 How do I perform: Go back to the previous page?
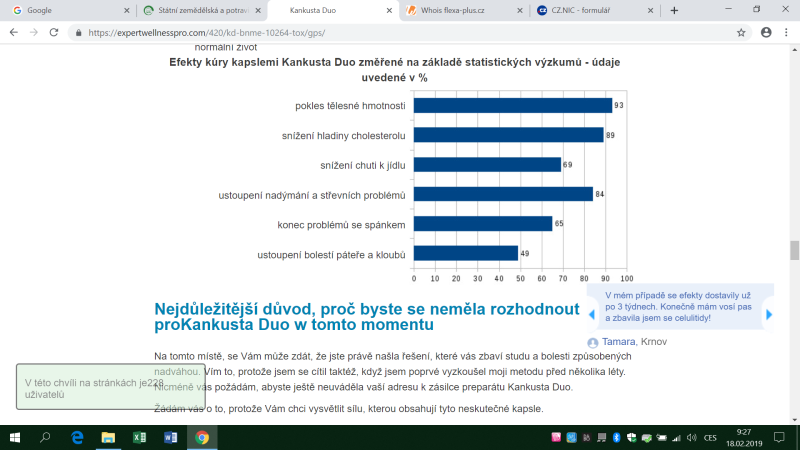pos(14,33)
